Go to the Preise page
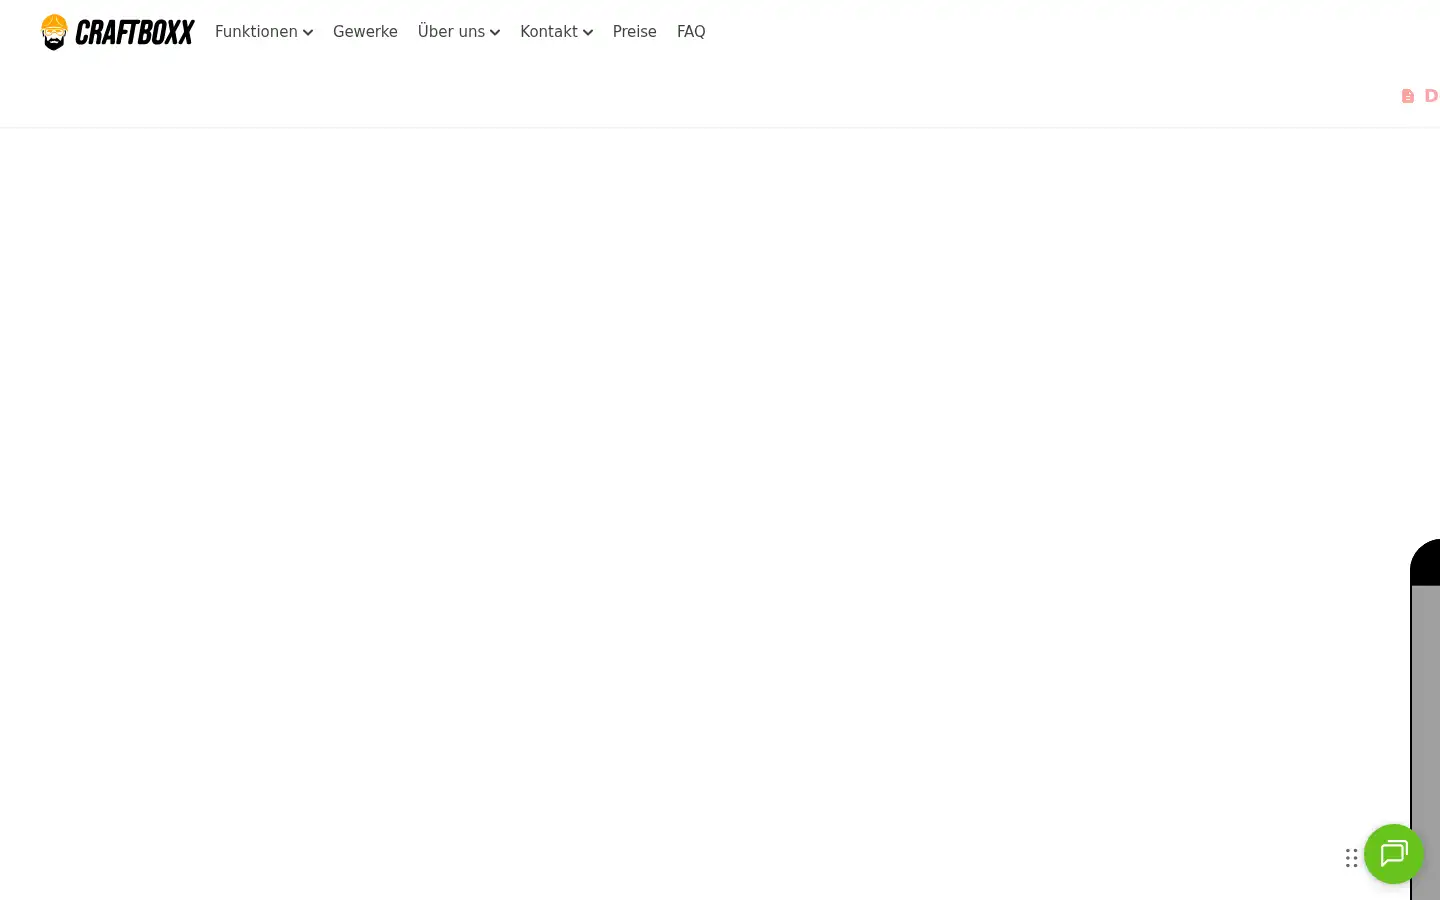This screenshot has height=900, width=1440. pos(635,32)
